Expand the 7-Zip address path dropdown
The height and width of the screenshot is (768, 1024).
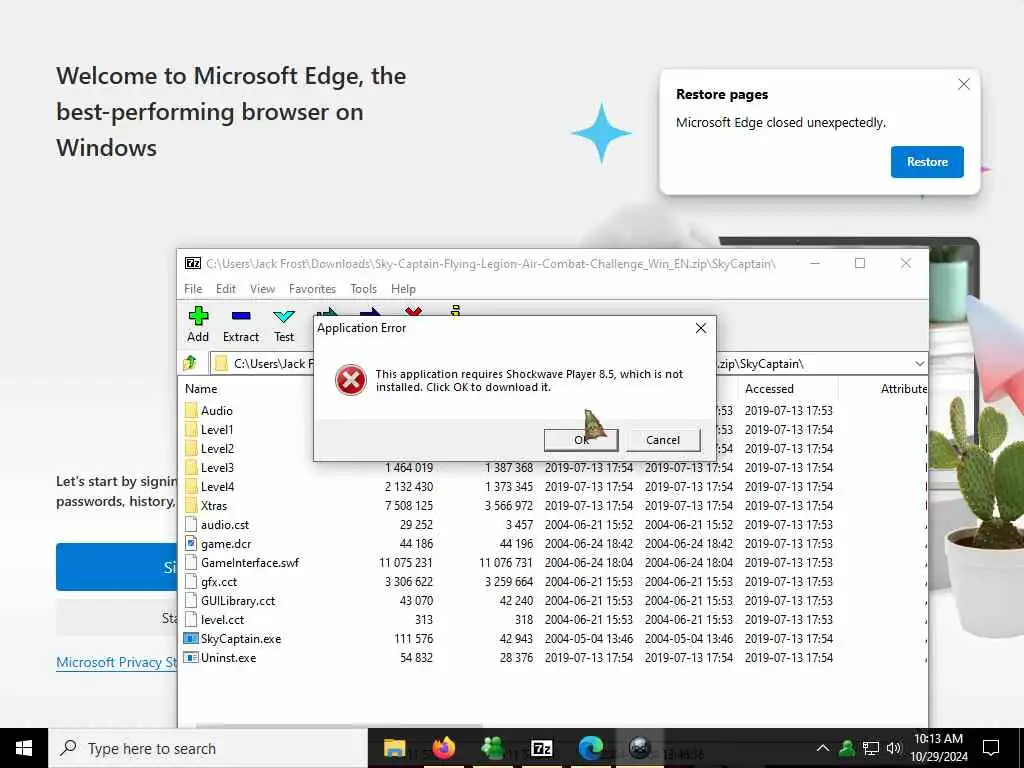pyautogui.click(x=919, y=363)
